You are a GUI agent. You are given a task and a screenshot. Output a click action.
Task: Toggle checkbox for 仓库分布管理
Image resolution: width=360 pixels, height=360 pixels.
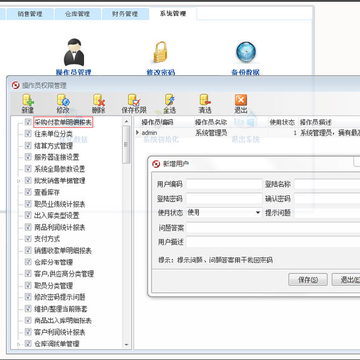28,262
